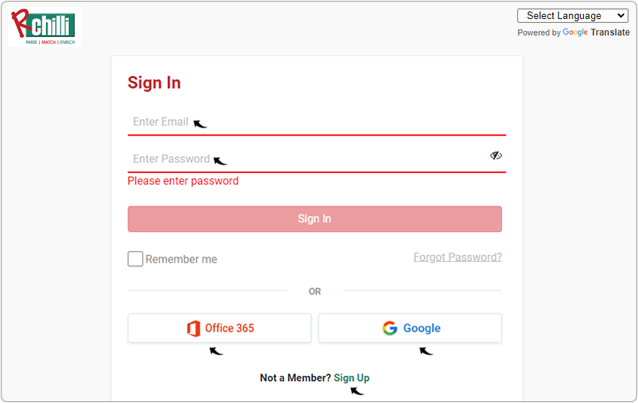This screenshot has height=403, width=638.
Task: Continue with the Google sign-in button
Action: tap(410, 328)
